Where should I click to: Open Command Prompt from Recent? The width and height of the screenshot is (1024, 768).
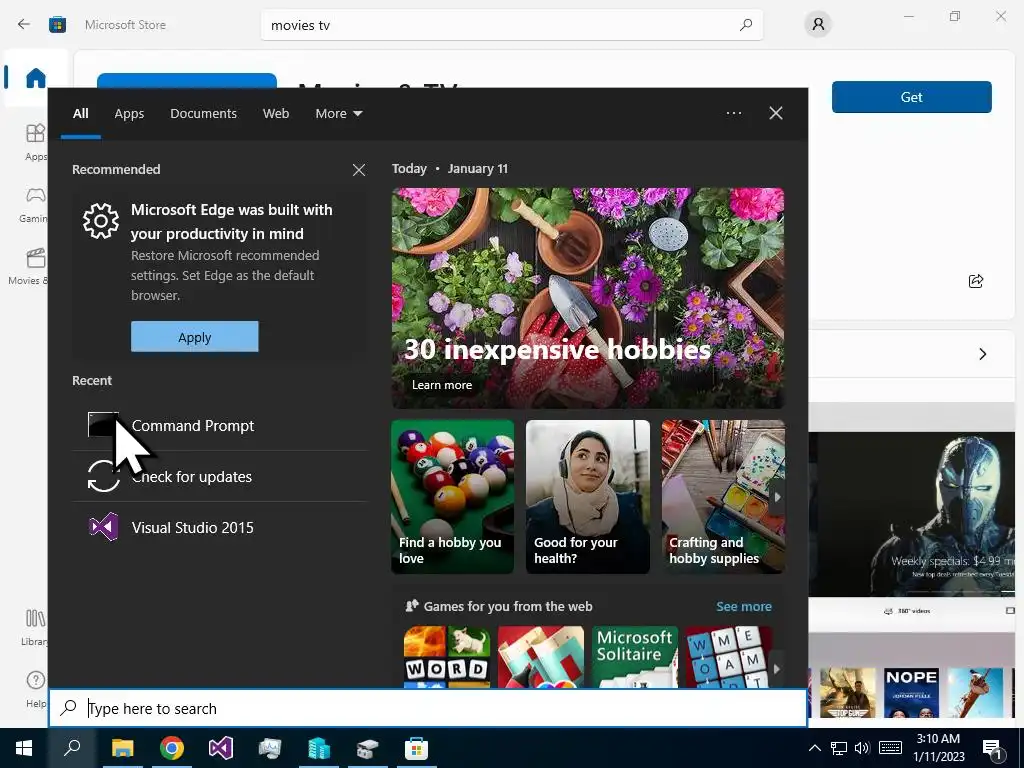point(219,425)
